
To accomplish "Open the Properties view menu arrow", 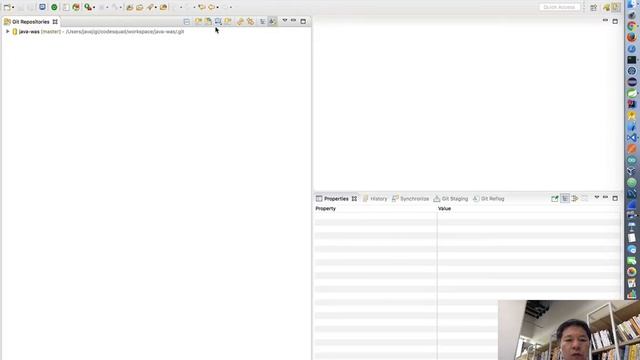I will 597,198.
